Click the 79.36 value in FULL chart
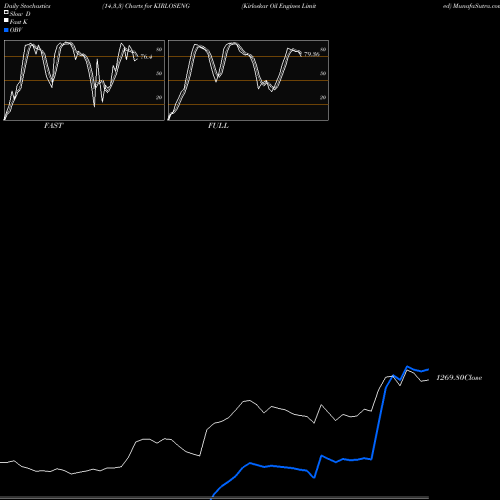Viewport: 500px width, 500px height. click(312, 54)
